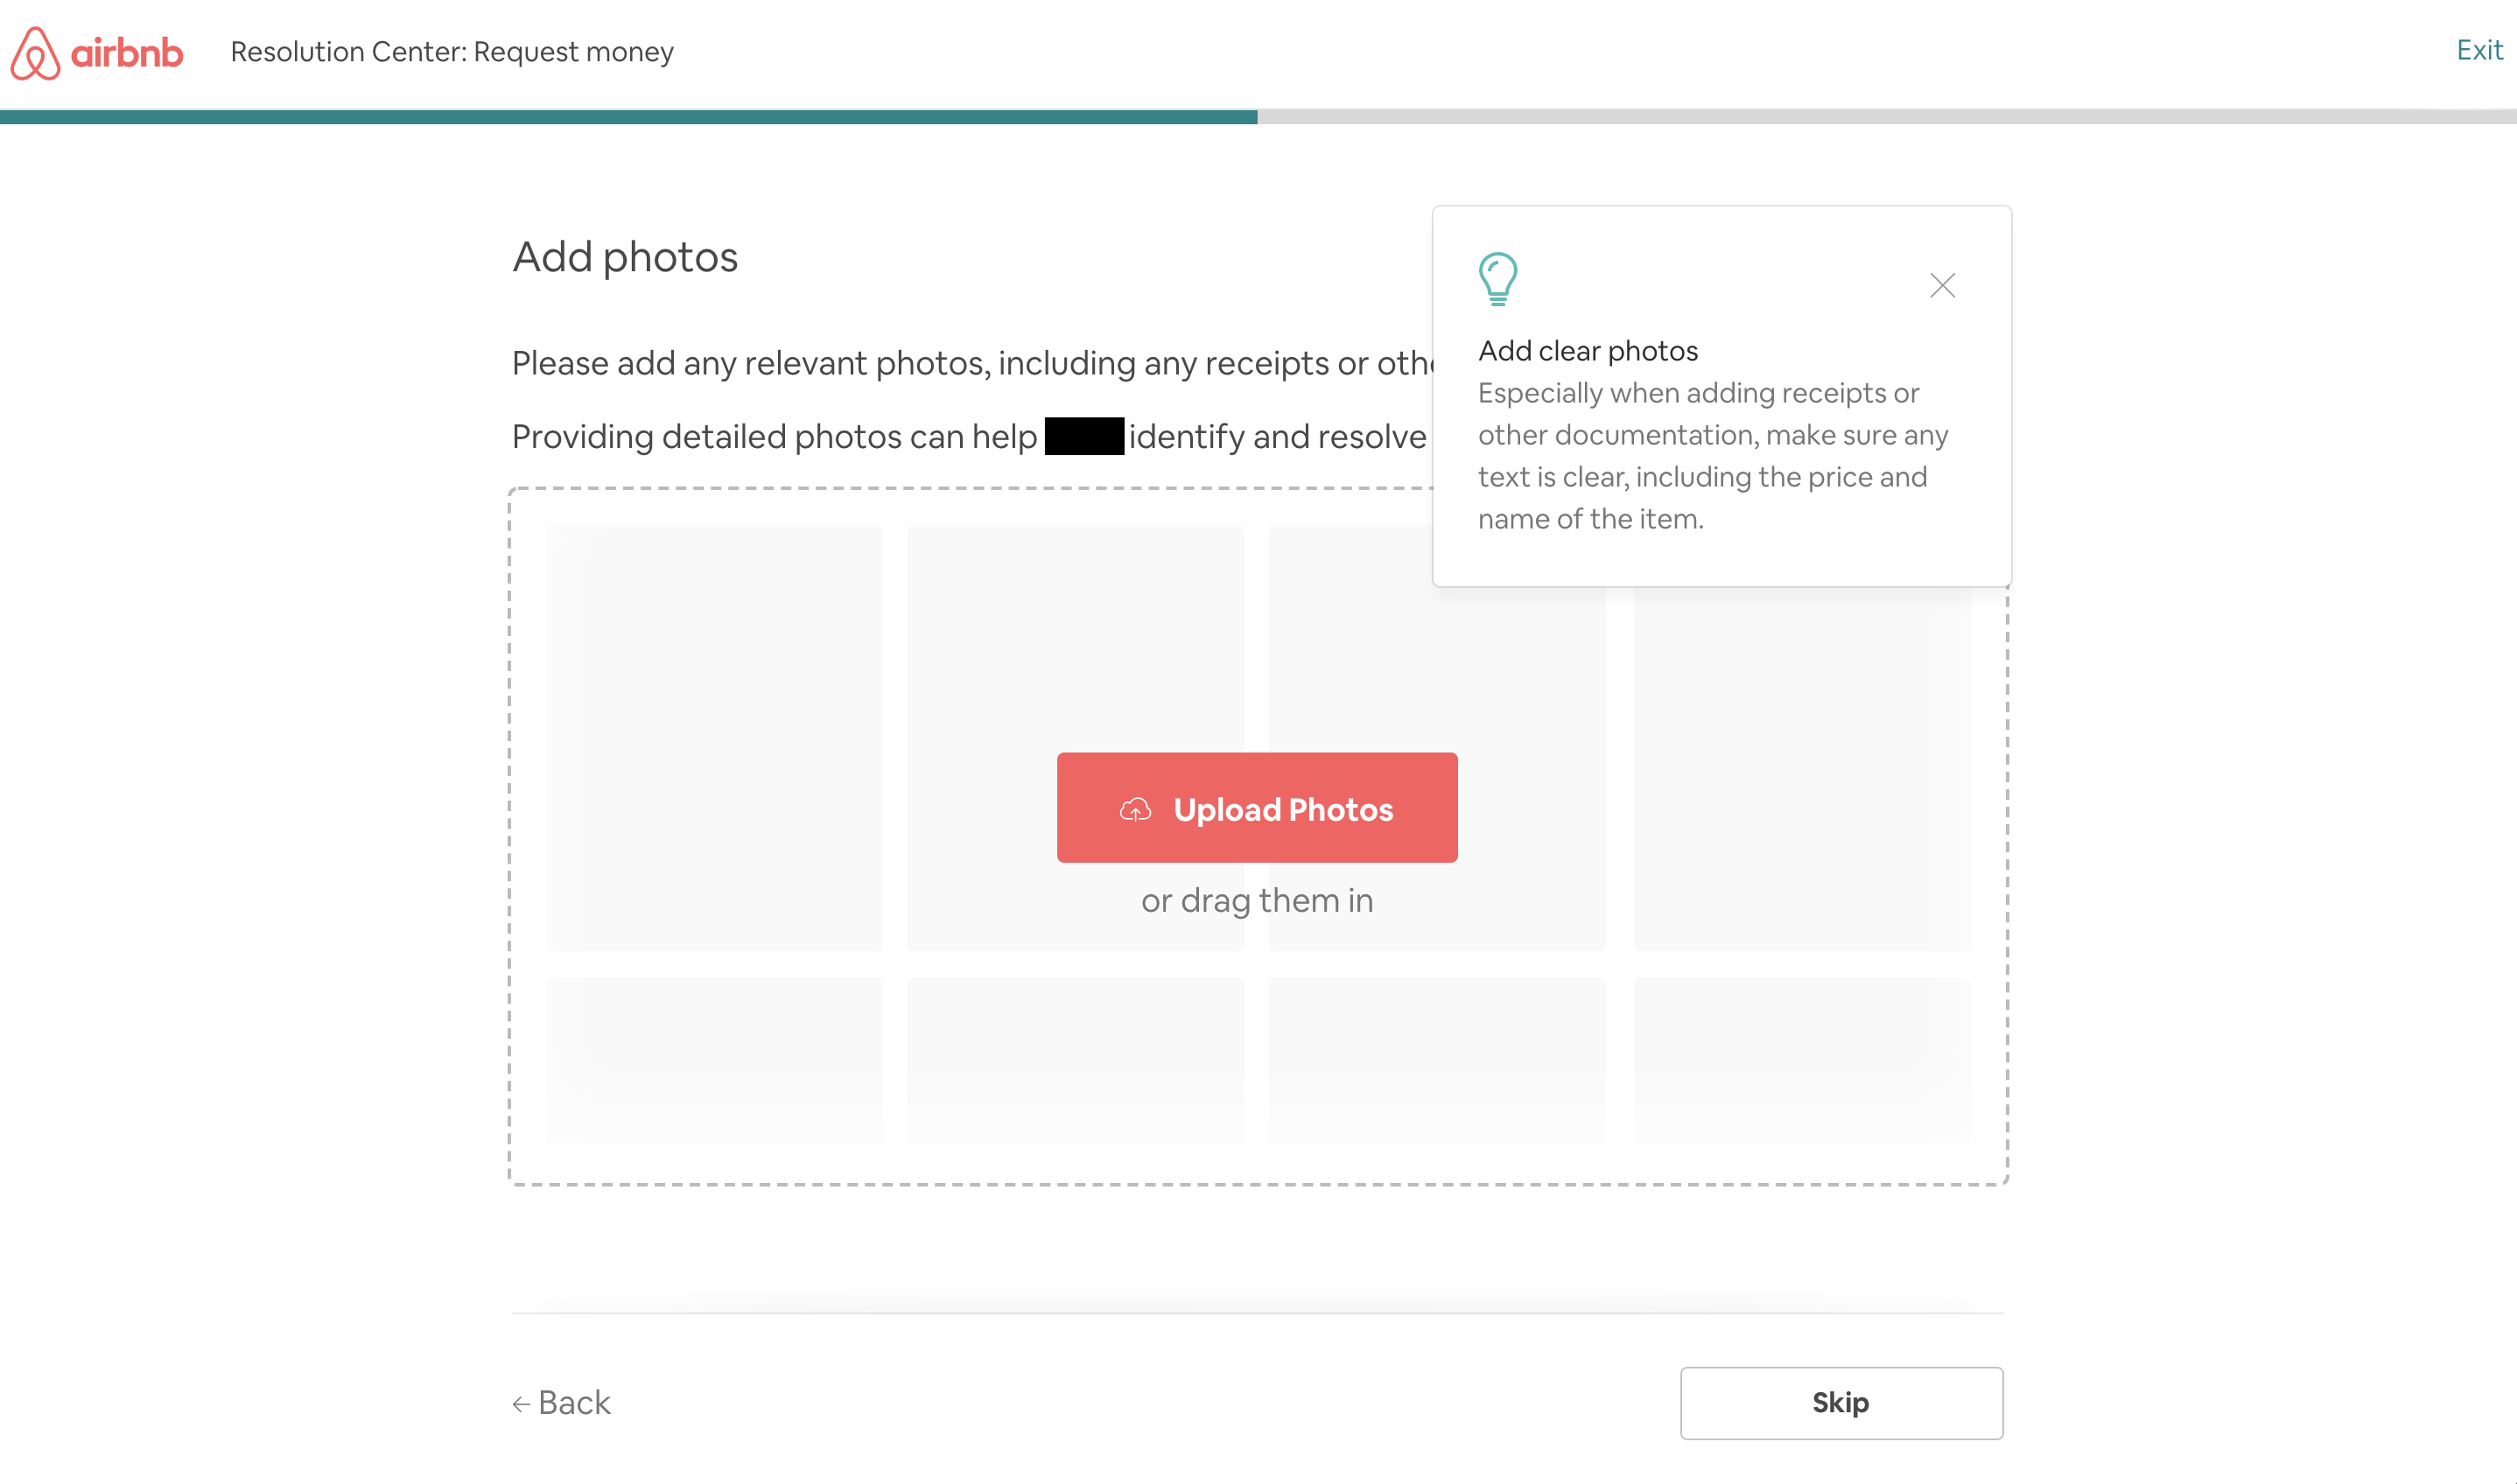Viewport: 2517px width, 1484px height.
Task: Skip the photo upload step
Action: pos(1840,1401)
